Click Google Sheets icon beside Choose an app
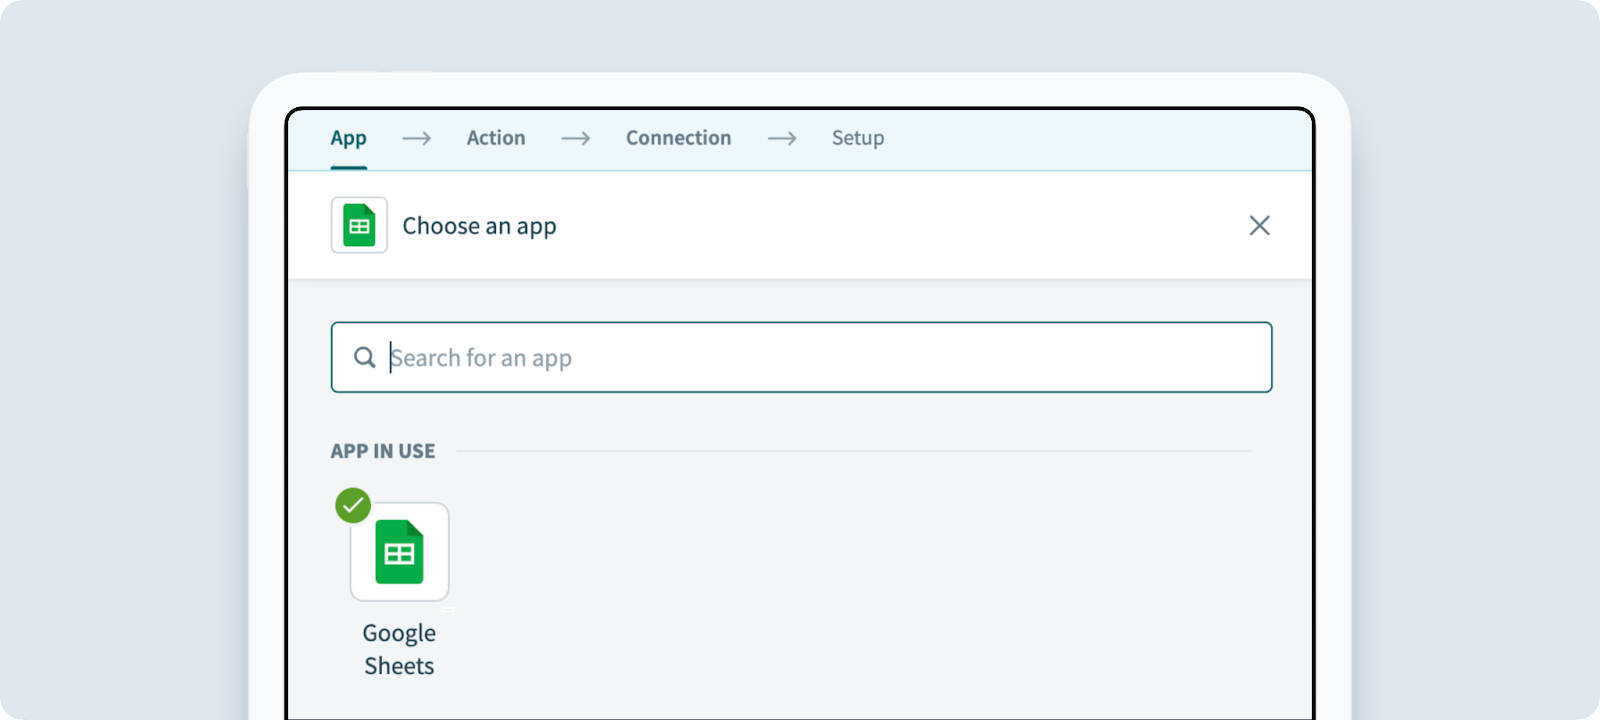1600x720 pixels. click(x=359, y=225)
